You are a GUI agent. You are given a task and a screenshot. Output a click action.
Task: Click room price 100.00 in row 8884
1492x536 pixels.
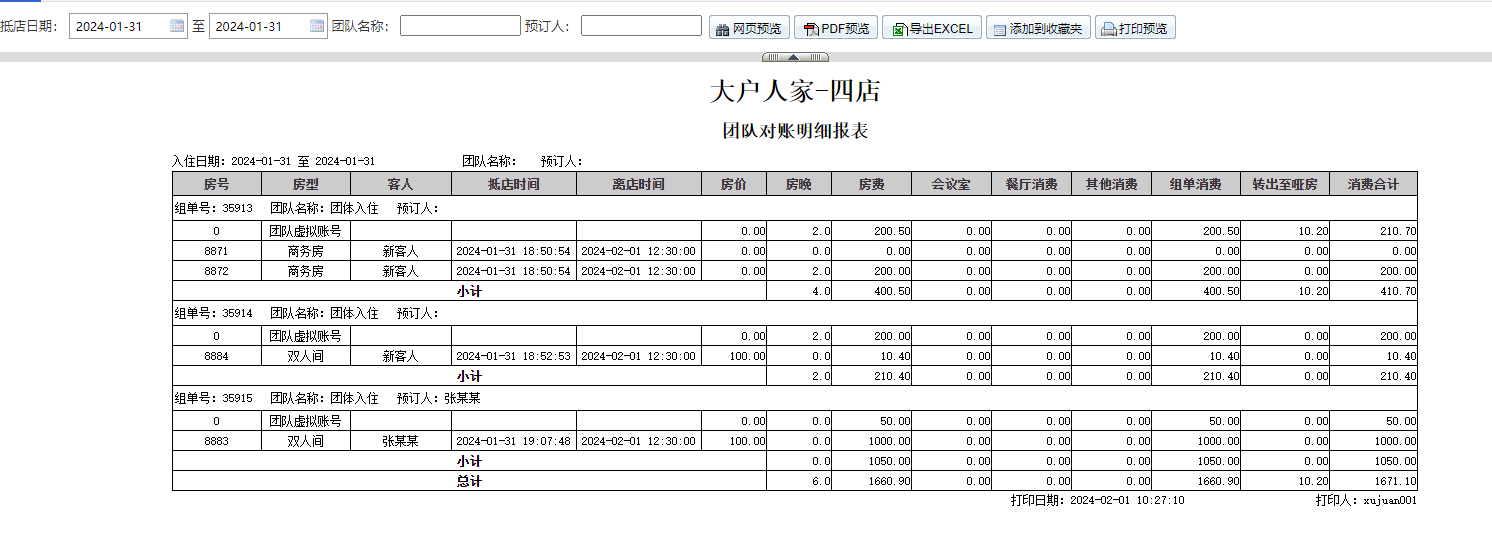[x=734, y=356]
